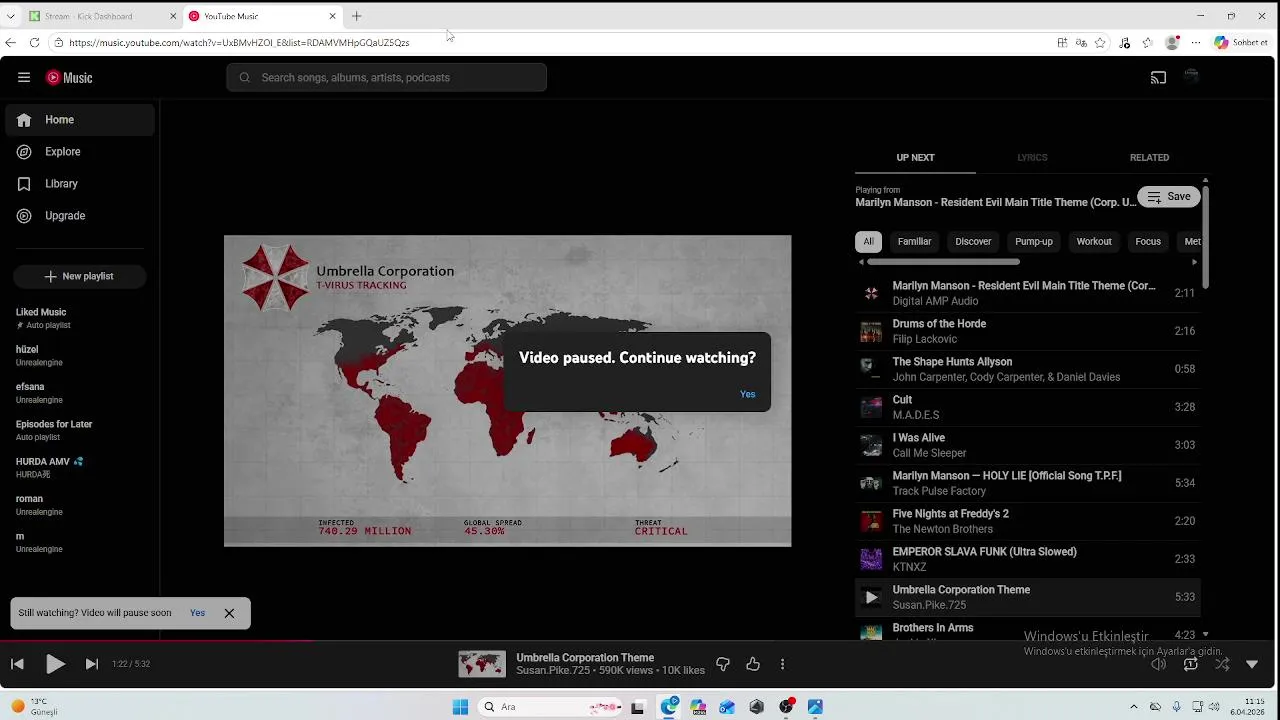Go back in the browser
1280x720 pixels.
[10, 43]
